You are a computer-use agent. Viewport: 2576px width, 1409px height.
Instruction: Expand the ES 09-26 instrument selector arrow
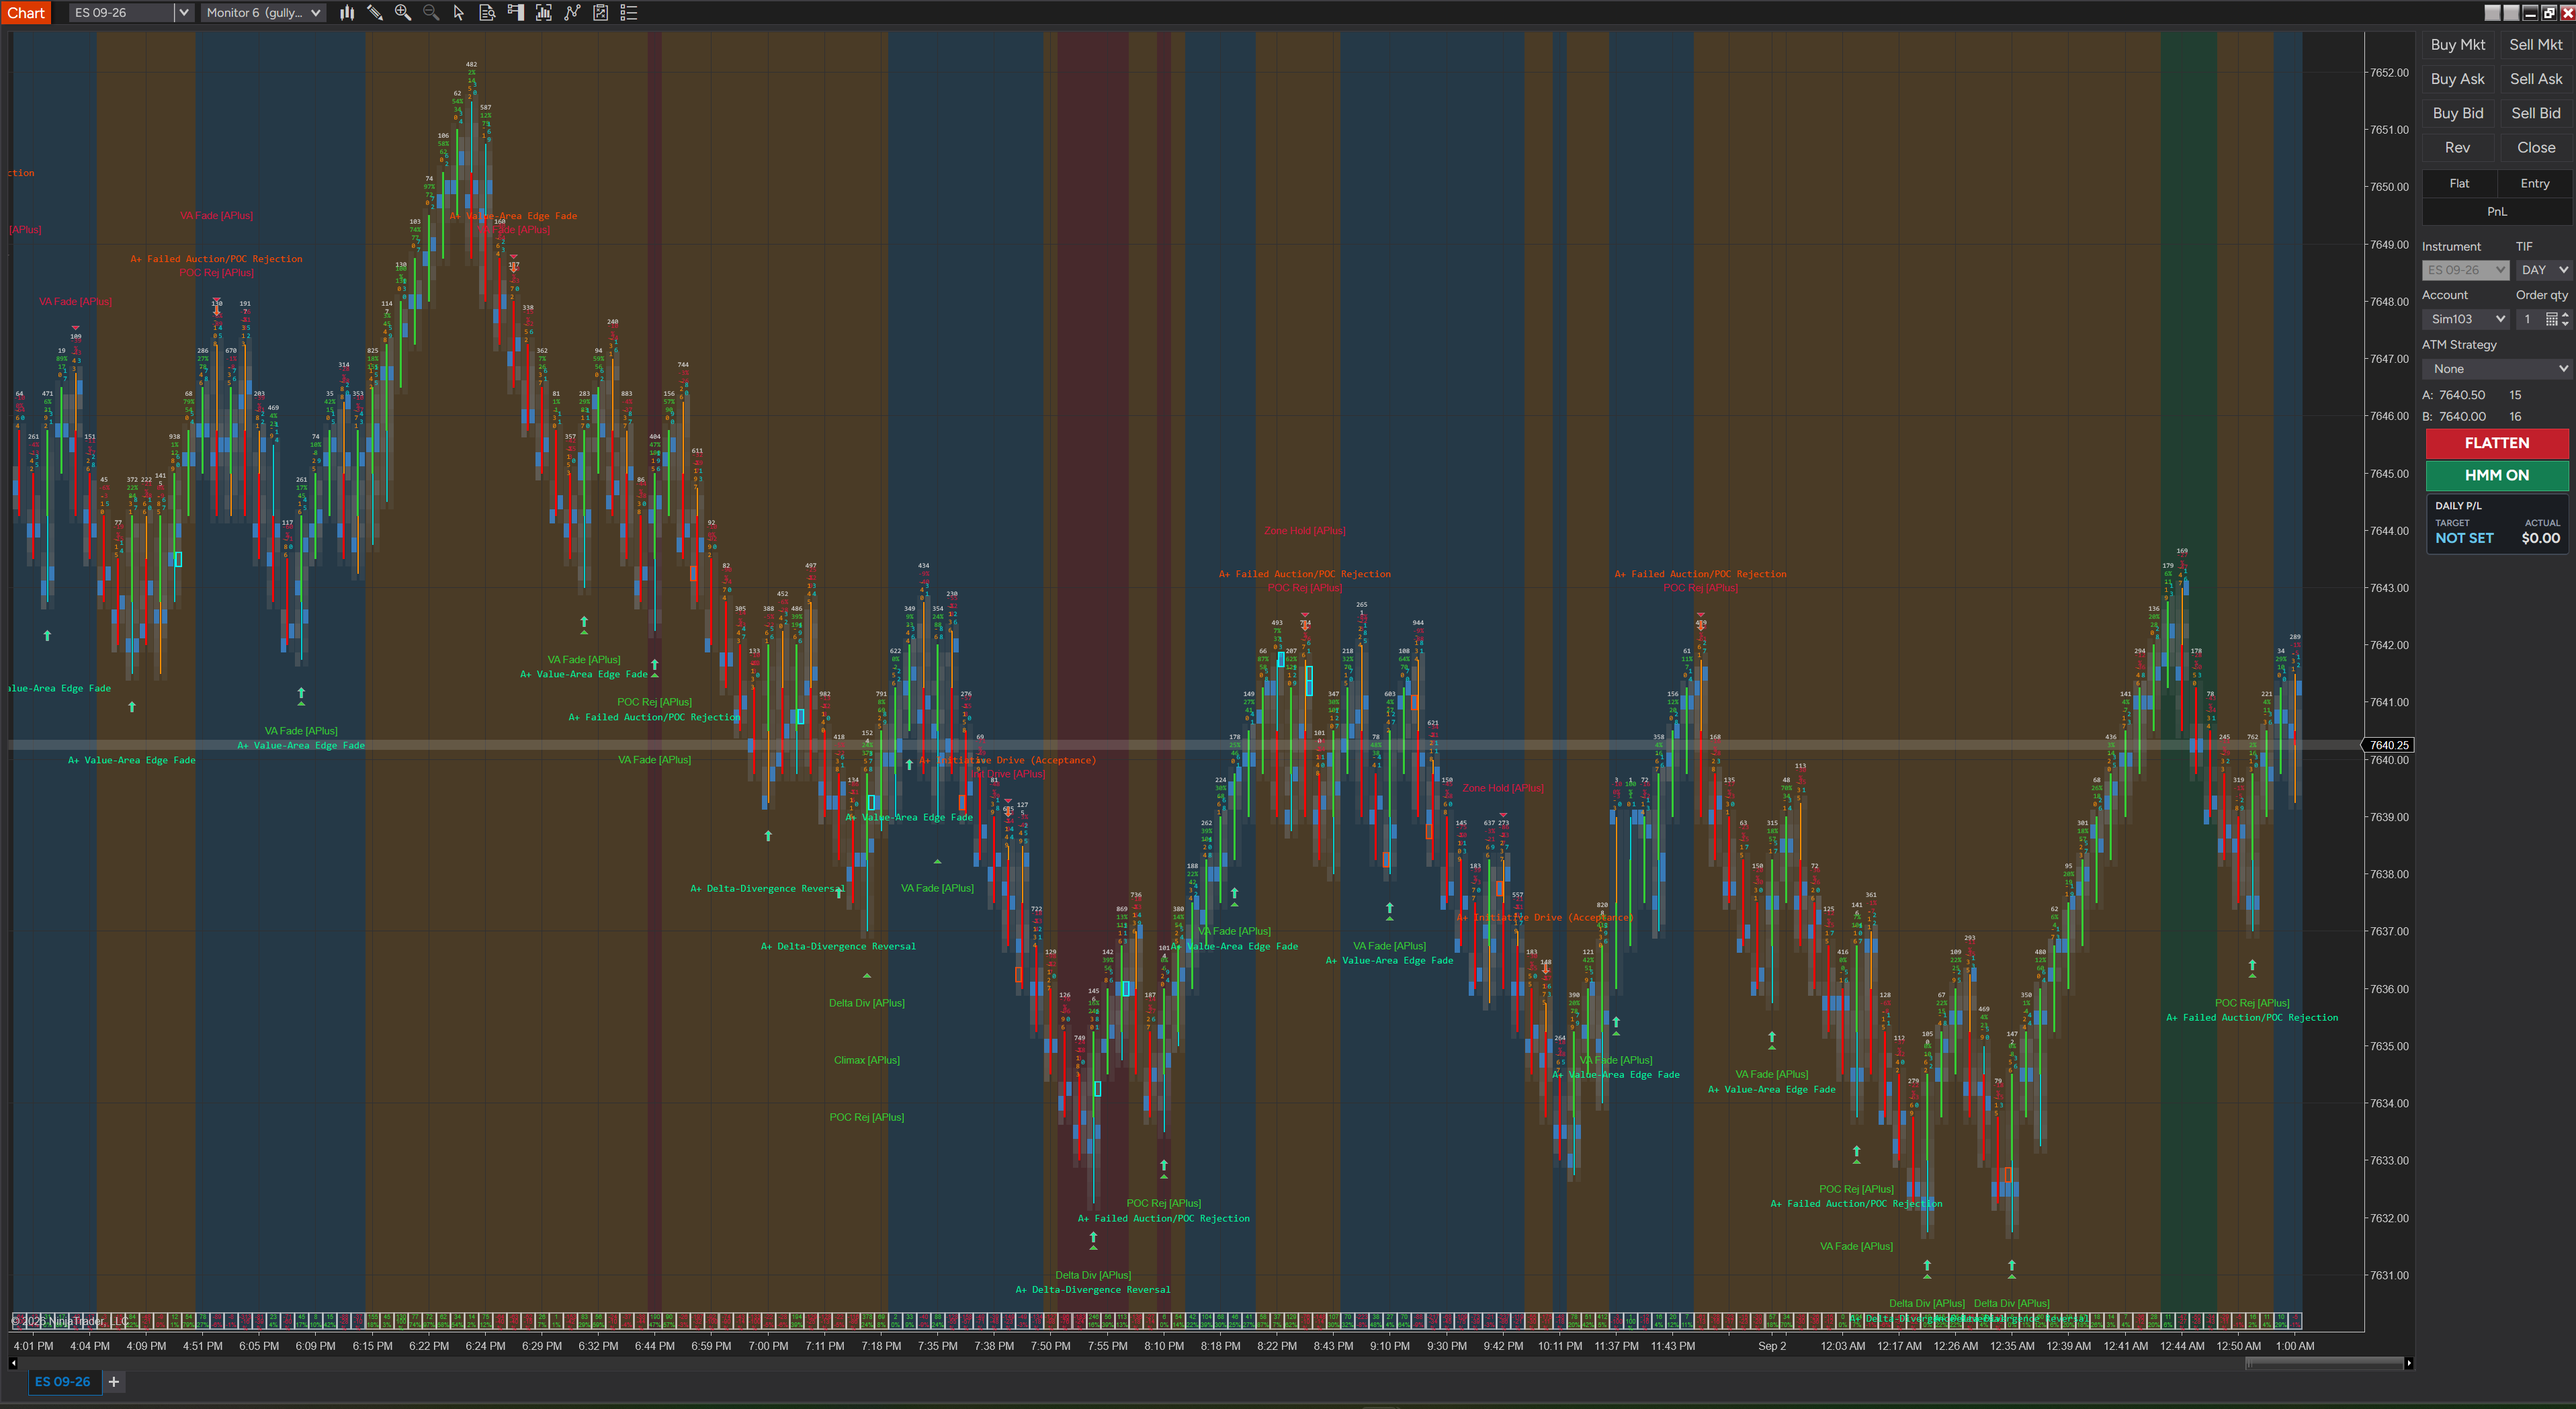(184, 13)
